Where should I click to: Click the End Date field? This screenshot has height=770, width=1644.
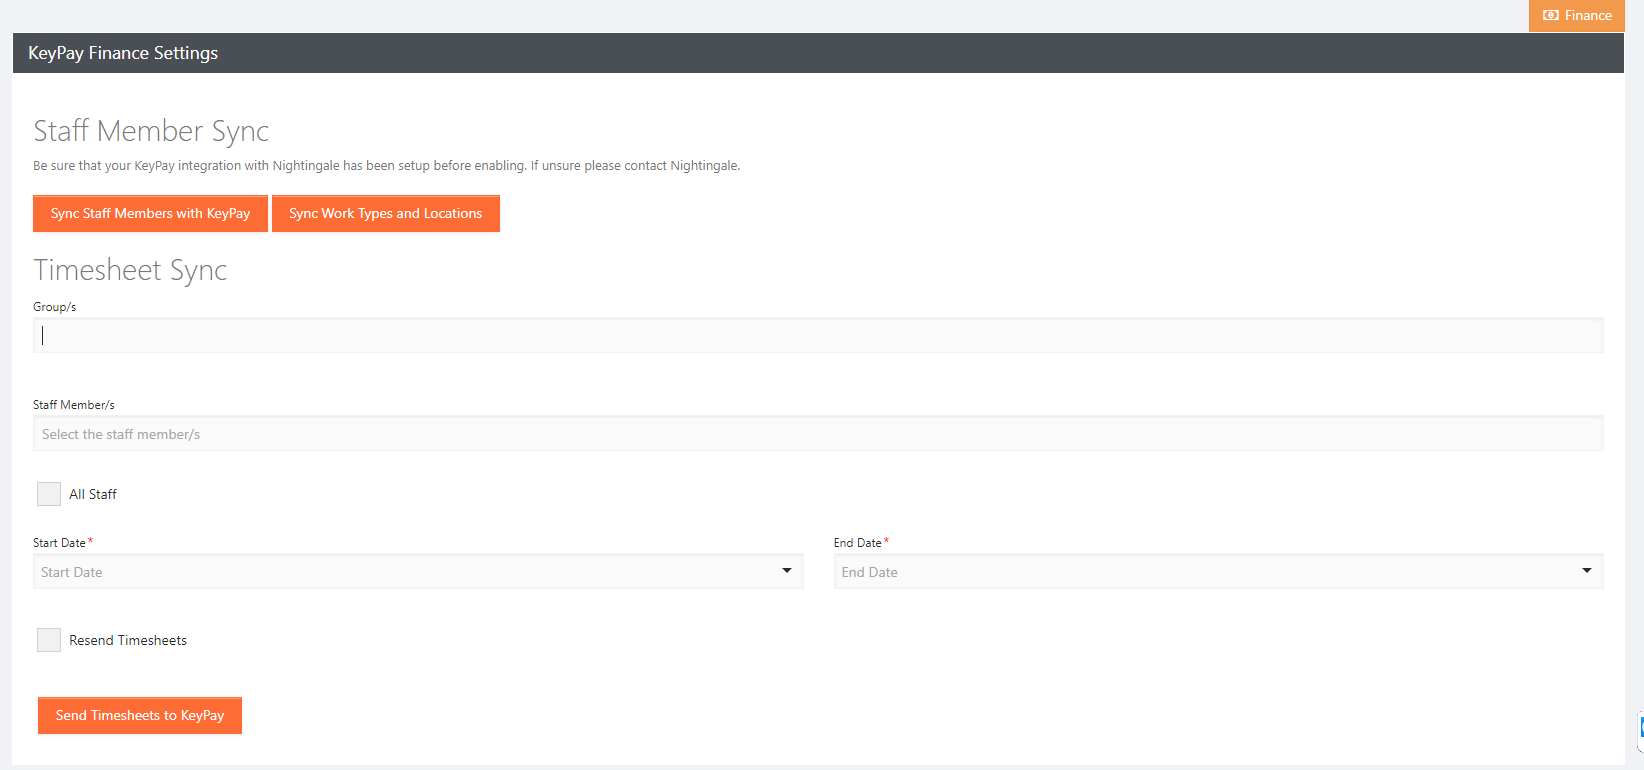click(1219, 571)
